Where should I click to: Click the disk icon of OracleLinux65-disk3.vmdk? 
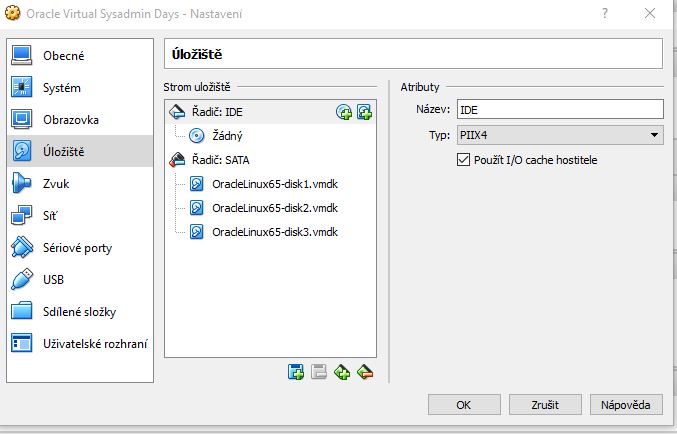coord(196,232)
